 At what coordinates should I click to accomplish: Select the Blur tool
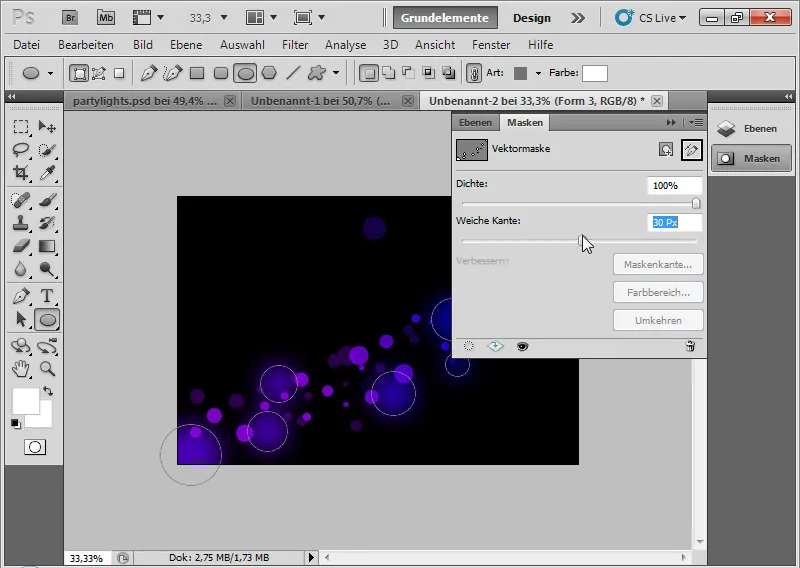pos(21,269)
